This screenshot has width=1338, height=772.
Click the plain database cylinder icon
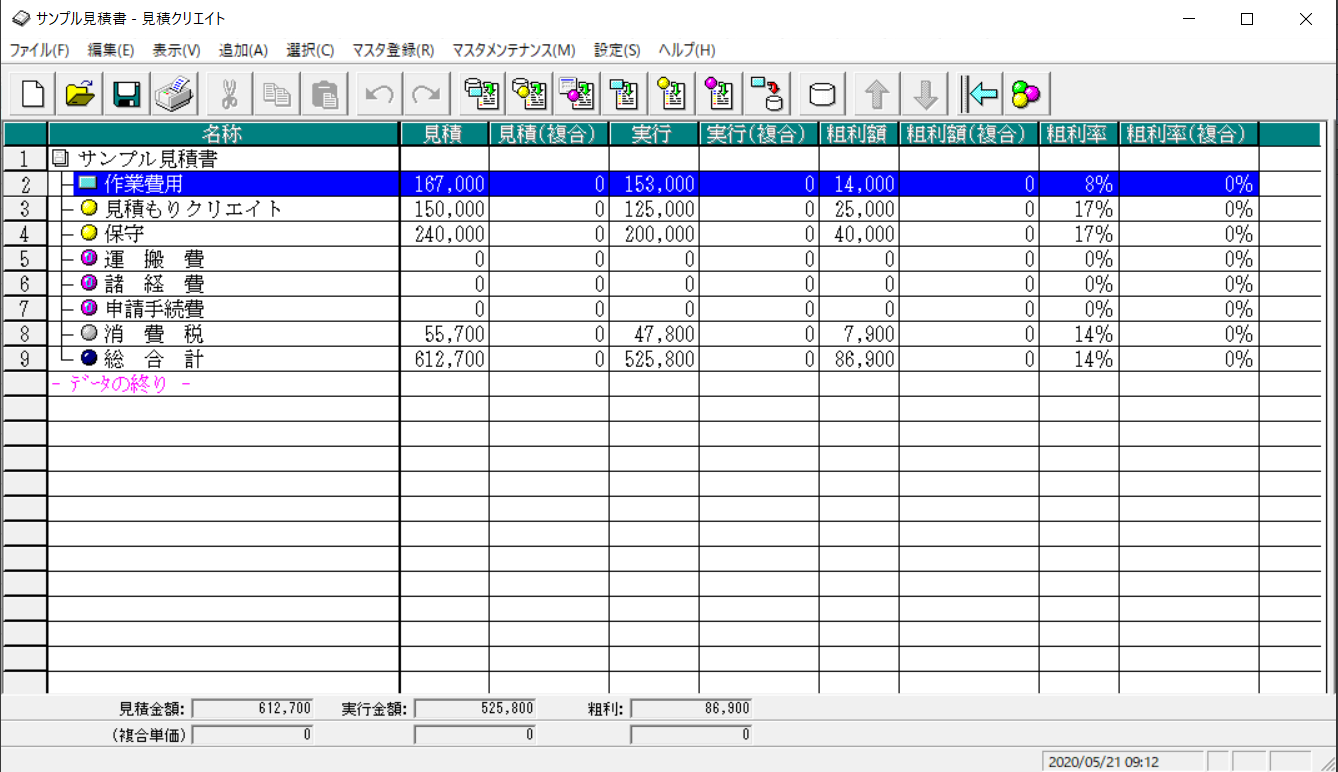click(x=822, y=95)
